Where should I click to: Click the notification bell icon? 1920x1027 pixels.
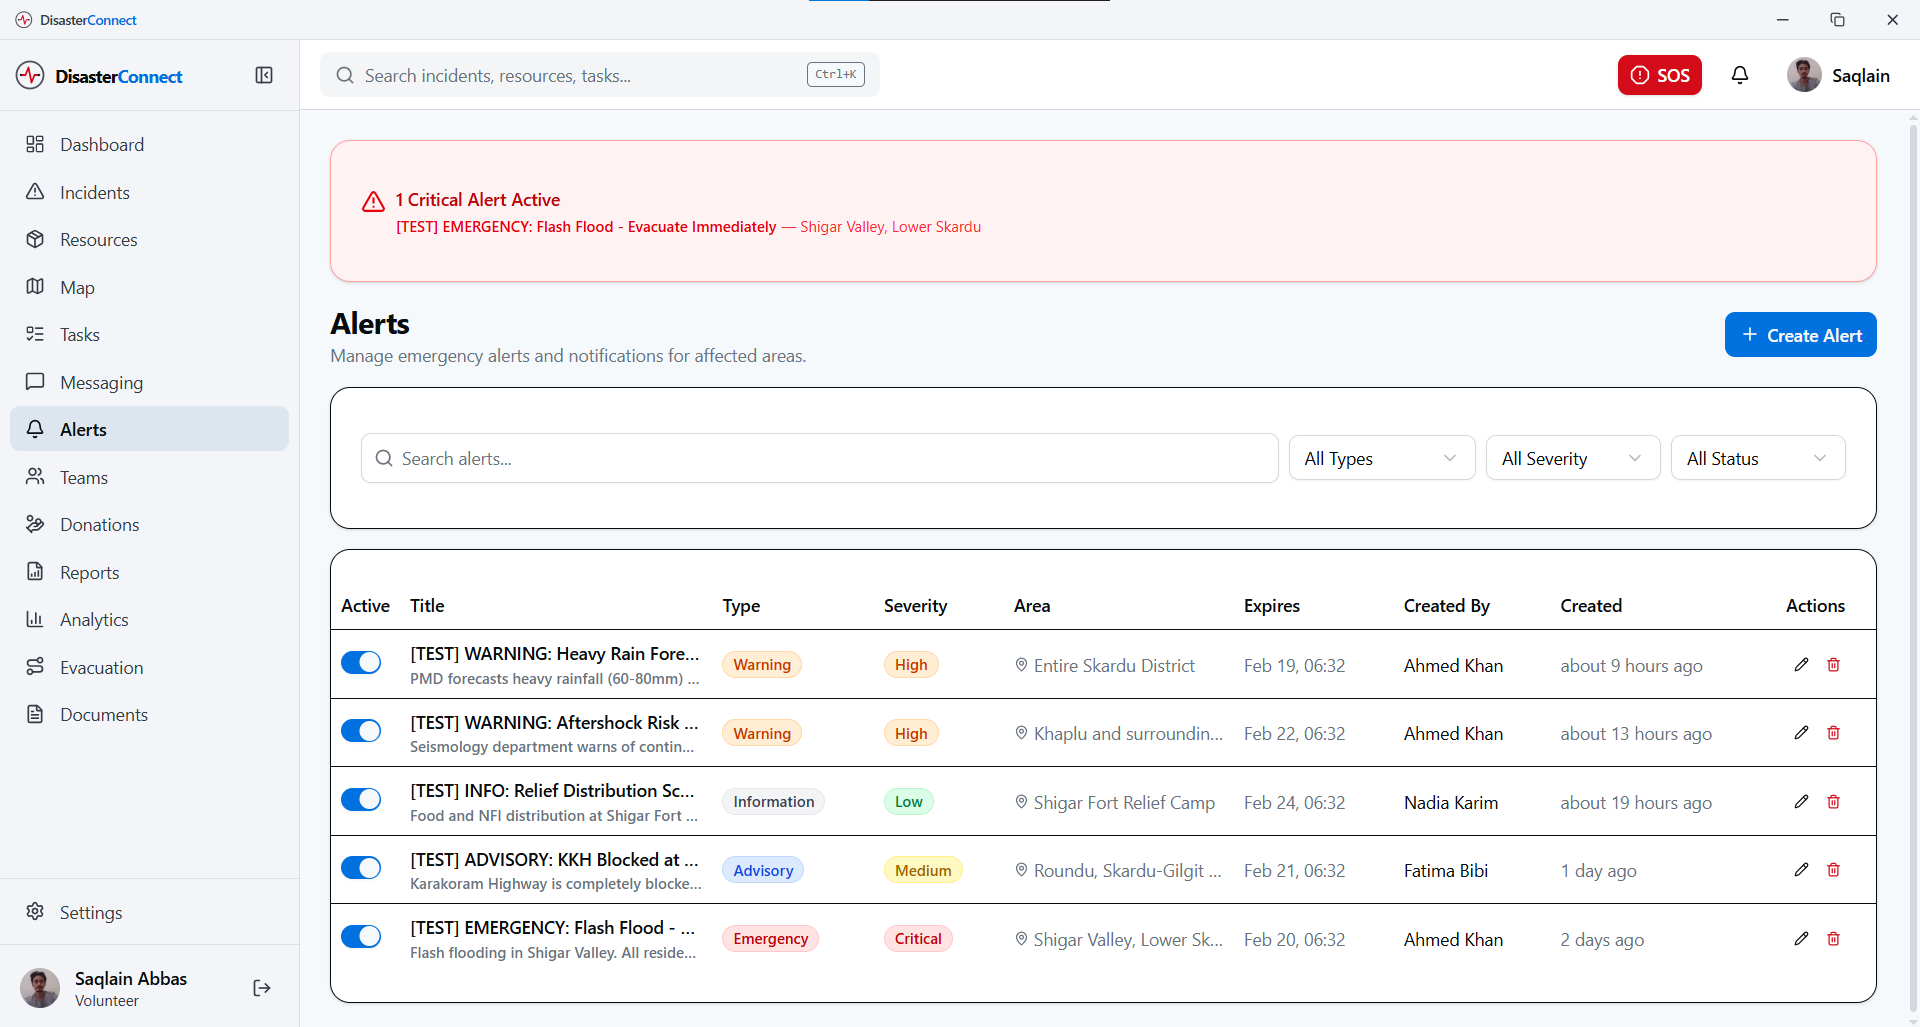coord(1740,75)
